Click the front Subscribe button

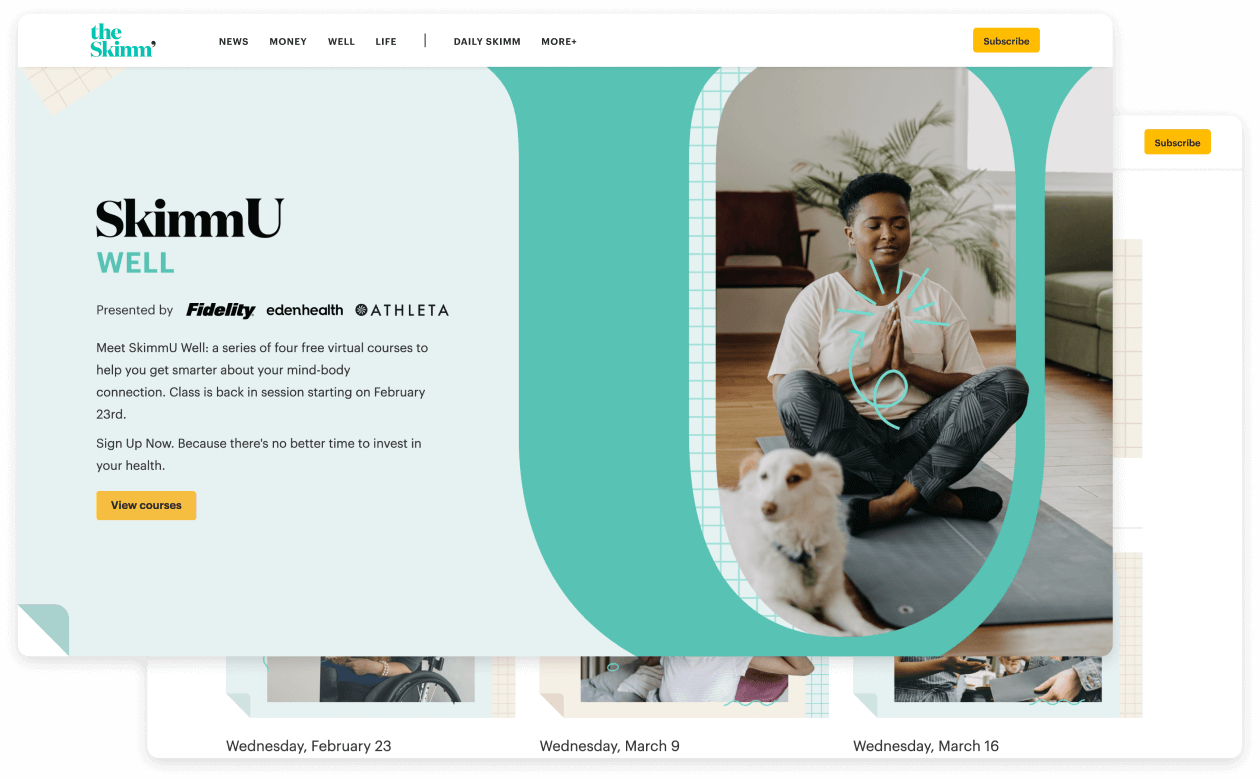[1006, 41]
